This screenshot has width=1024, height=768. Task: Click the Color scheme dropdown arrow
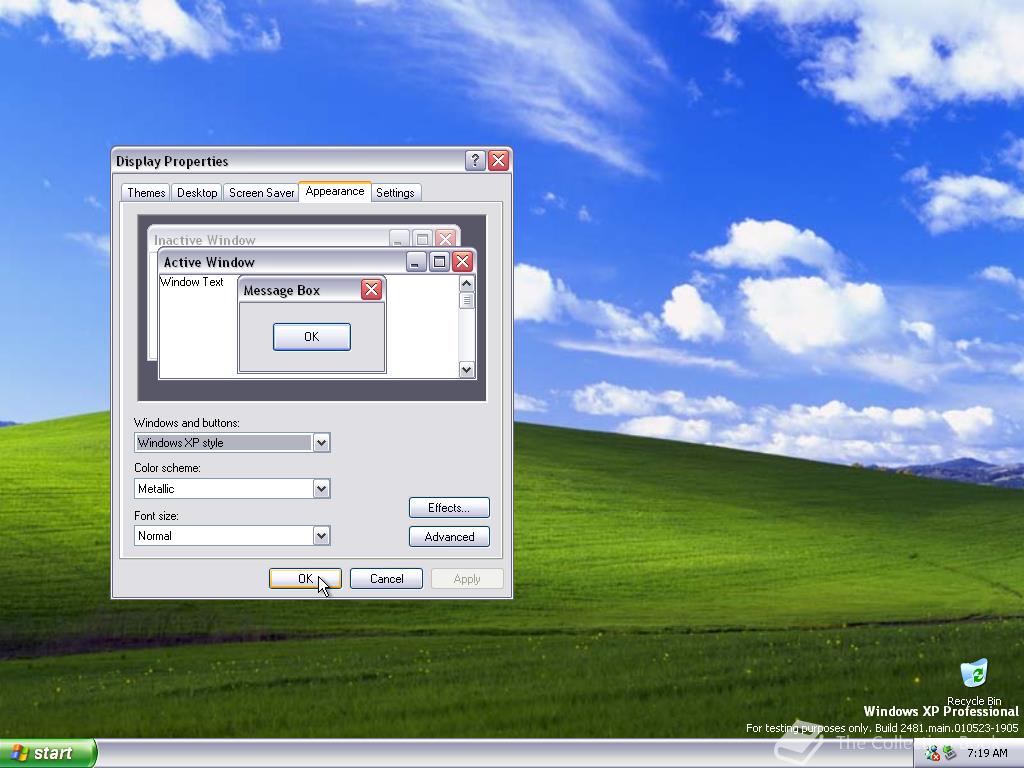321,488
